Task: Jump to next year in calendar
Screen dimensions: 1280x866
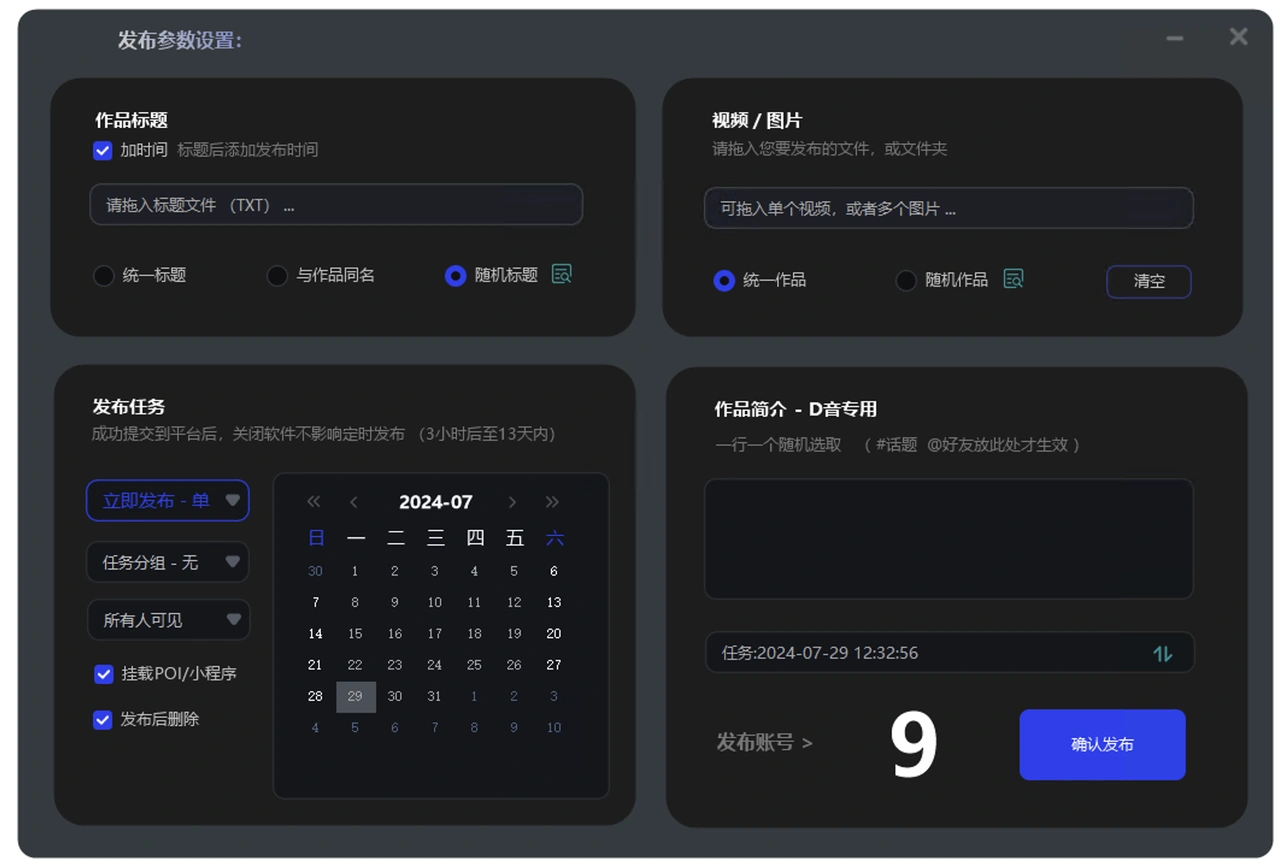Action: point(552,502)
